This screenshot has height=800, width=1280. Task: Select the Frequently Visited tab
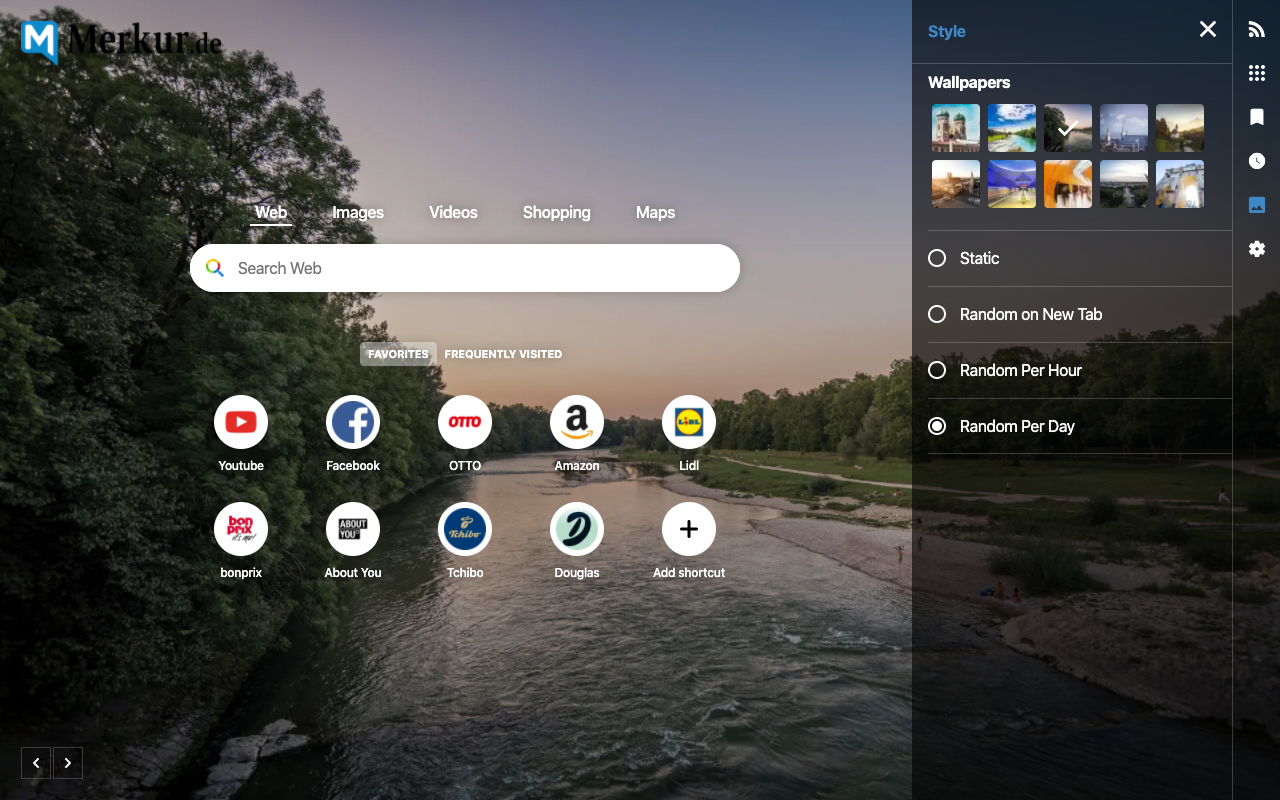[503, 354]
